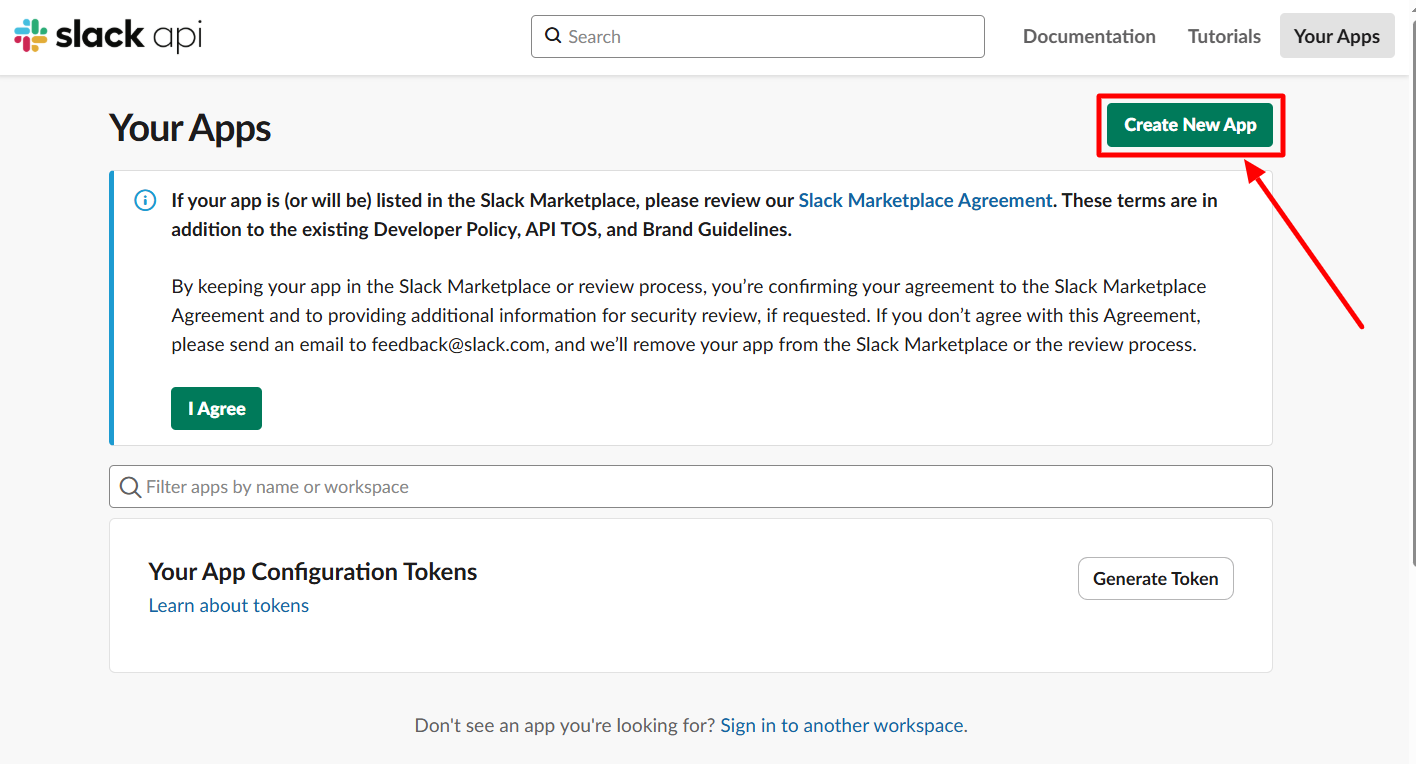Click the magnifier icon in top search bar
Screen dimensions: 1416x764
(553, 36)
